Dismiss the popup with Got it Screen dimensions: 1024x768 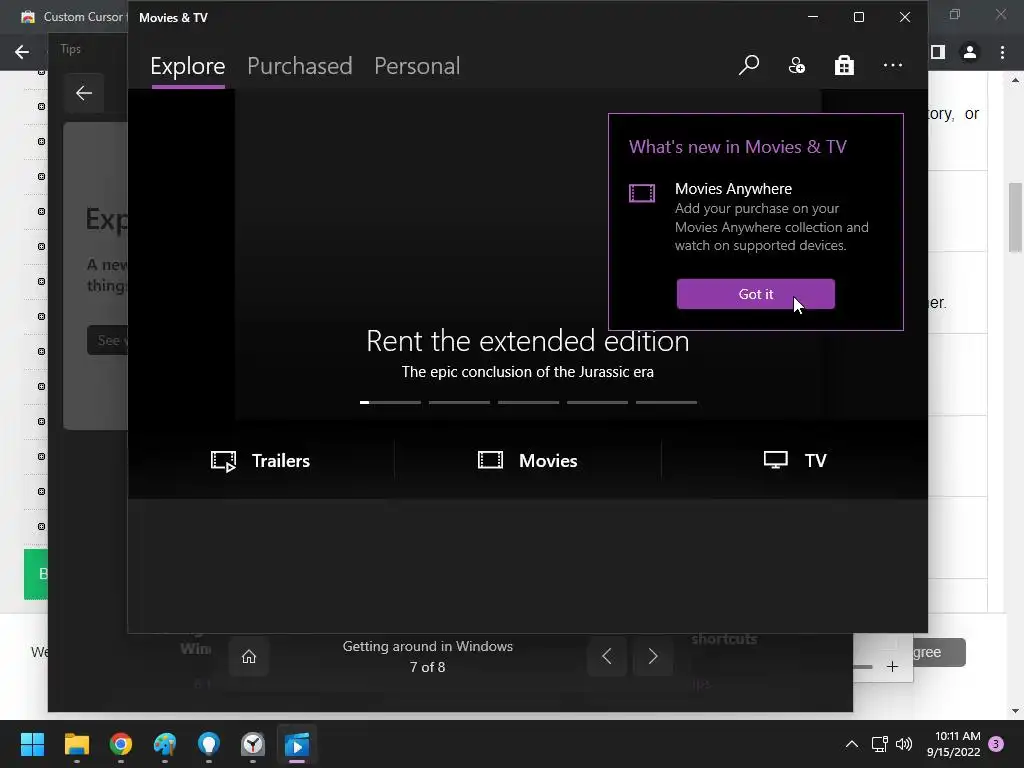[x=756, y=294]
